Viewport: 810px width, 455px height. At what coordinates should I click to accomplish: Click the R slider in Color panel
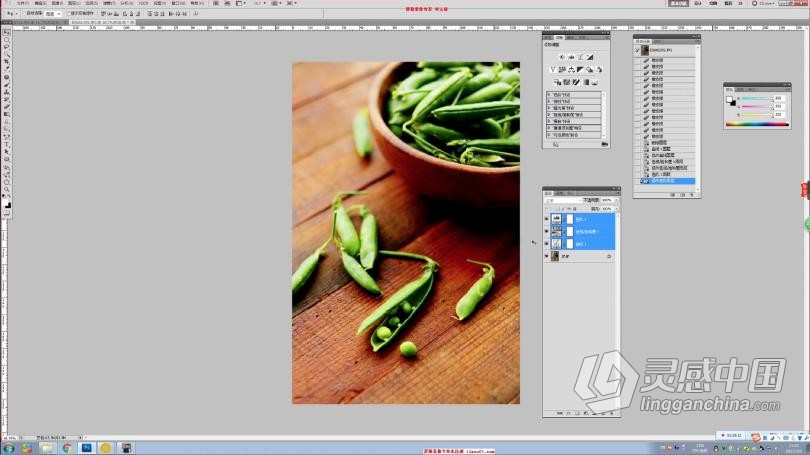[757, 98]
